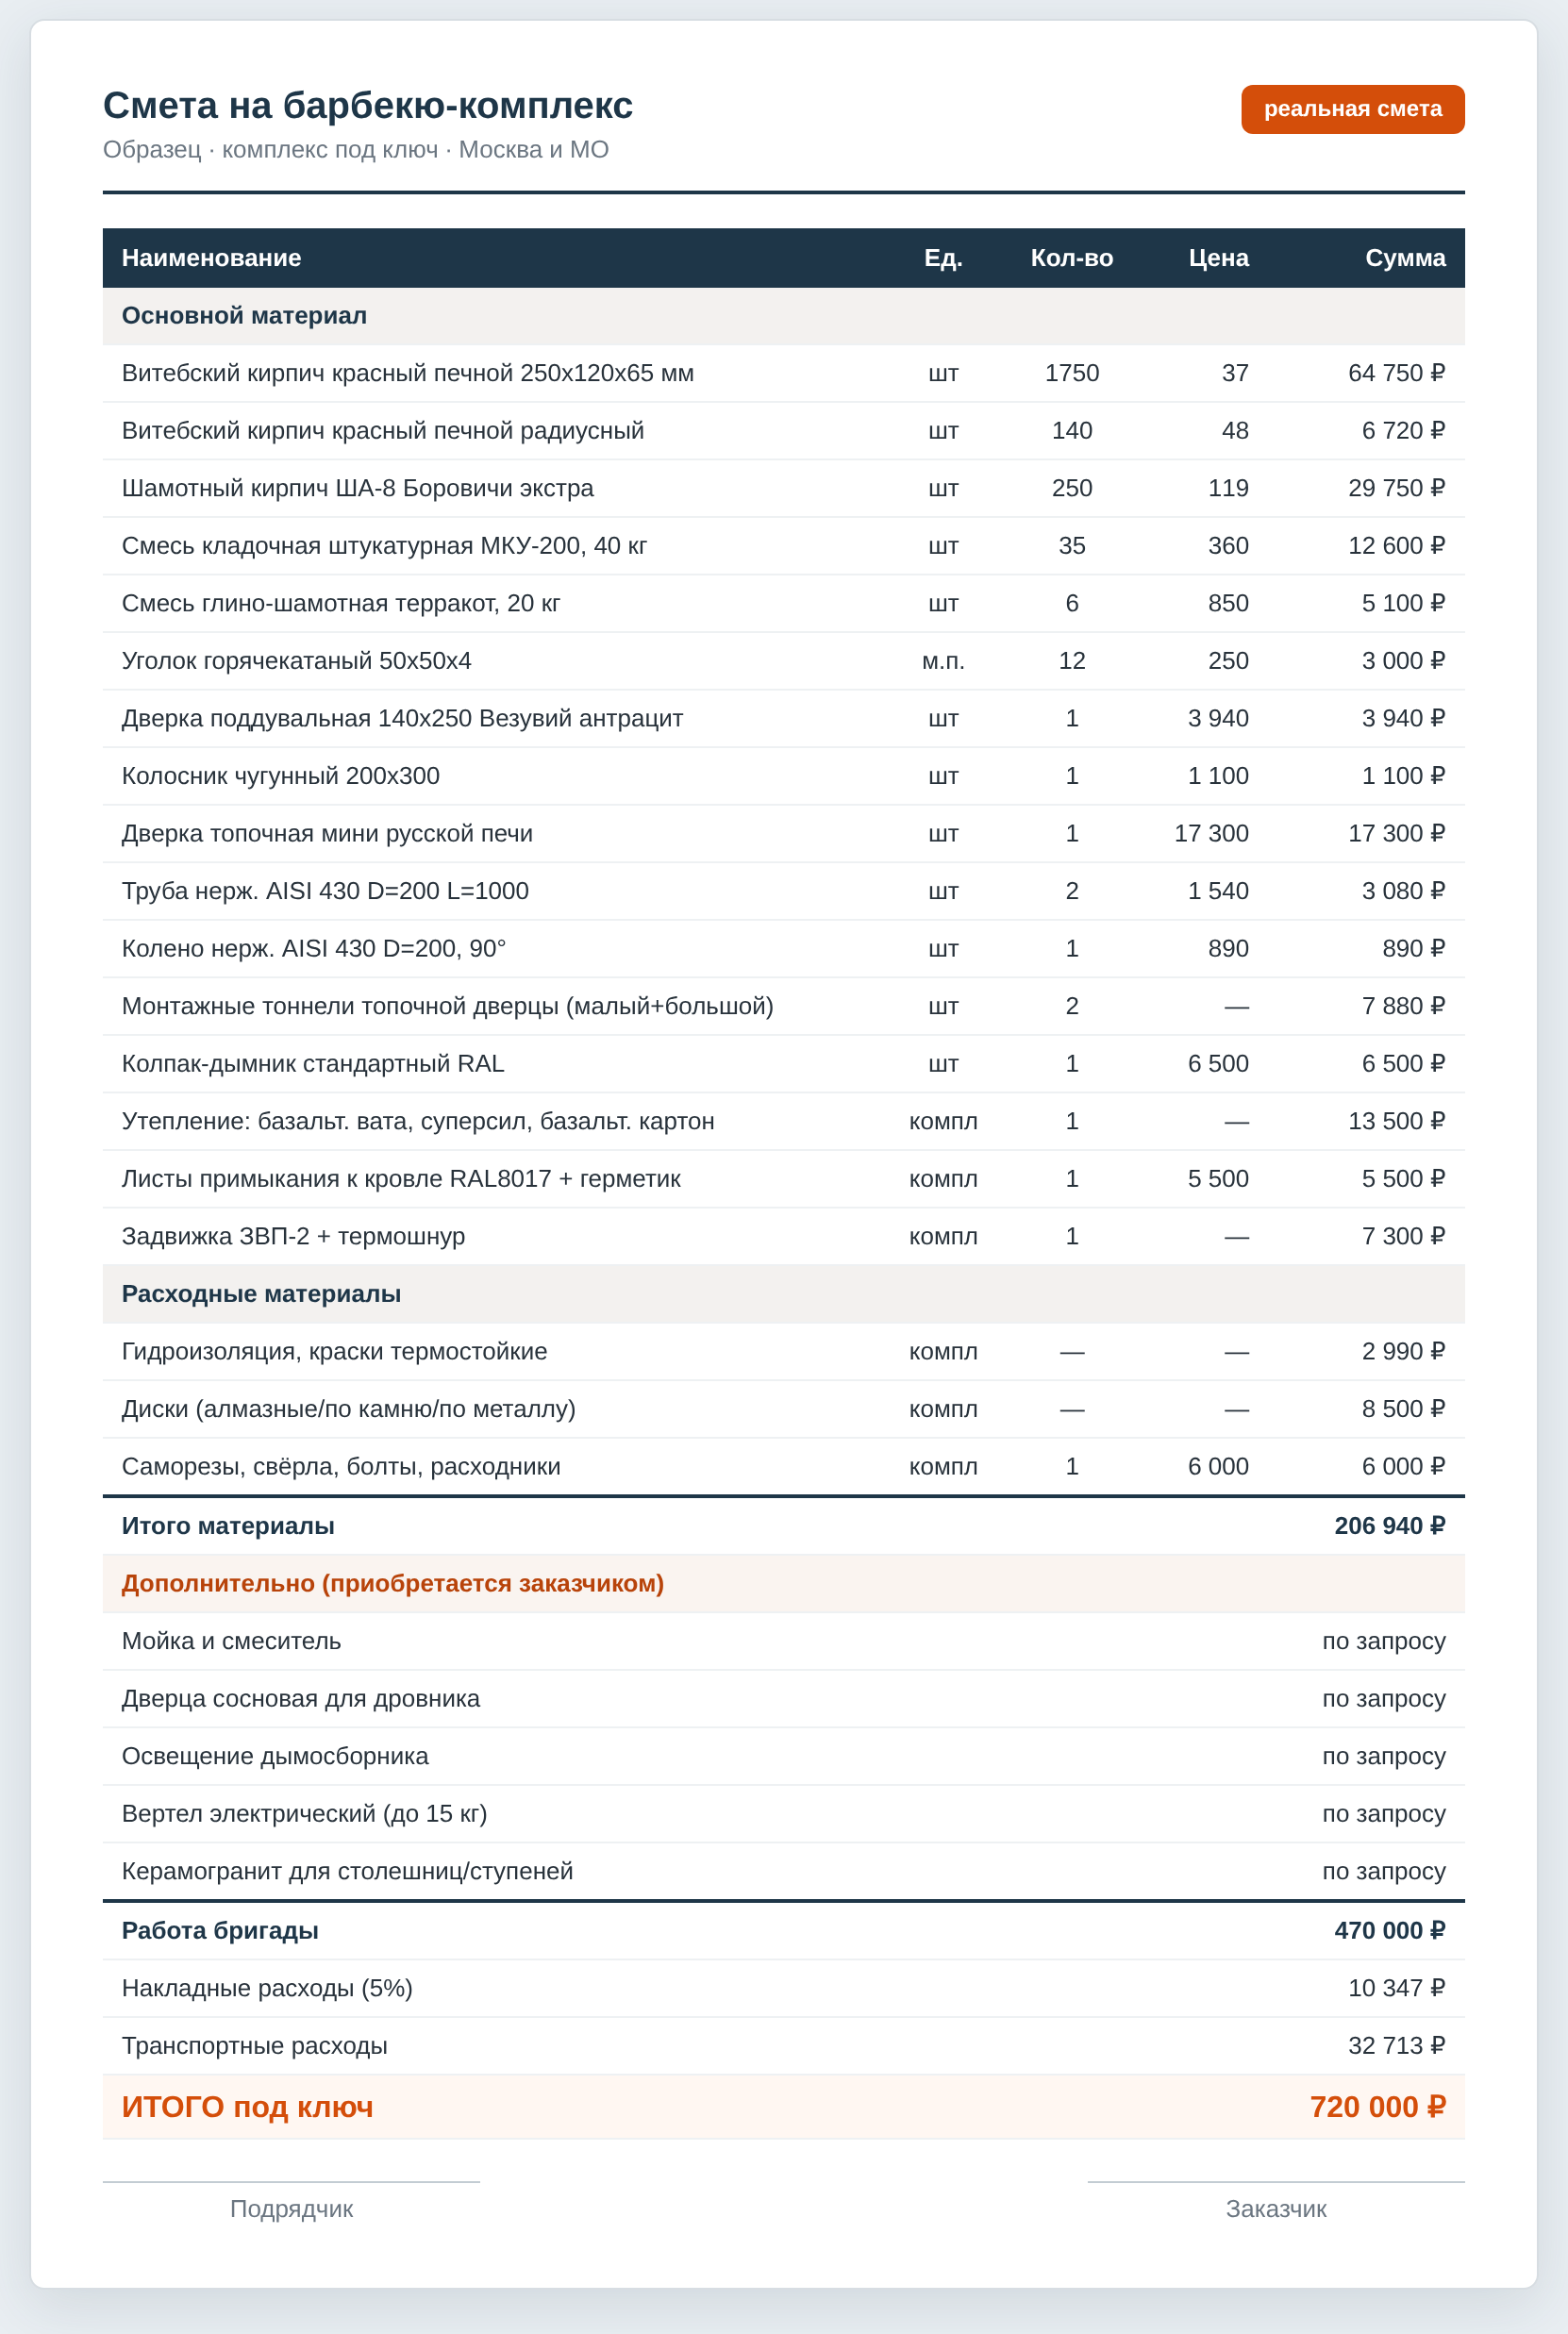Select the 'Наименование' column header

point(211,258)
